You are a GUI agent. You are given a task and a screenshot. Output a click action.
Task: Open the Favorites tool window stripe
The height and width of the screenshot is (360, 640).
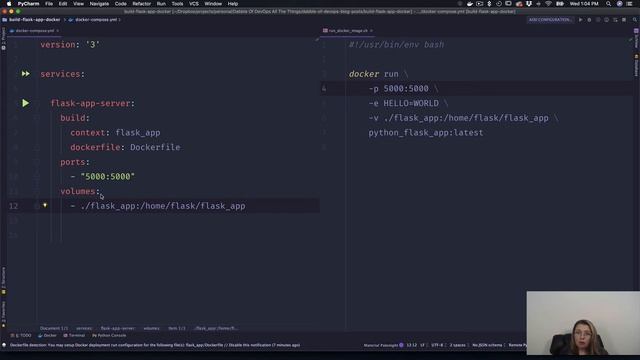pyautogui.click(x=3, y=314)
